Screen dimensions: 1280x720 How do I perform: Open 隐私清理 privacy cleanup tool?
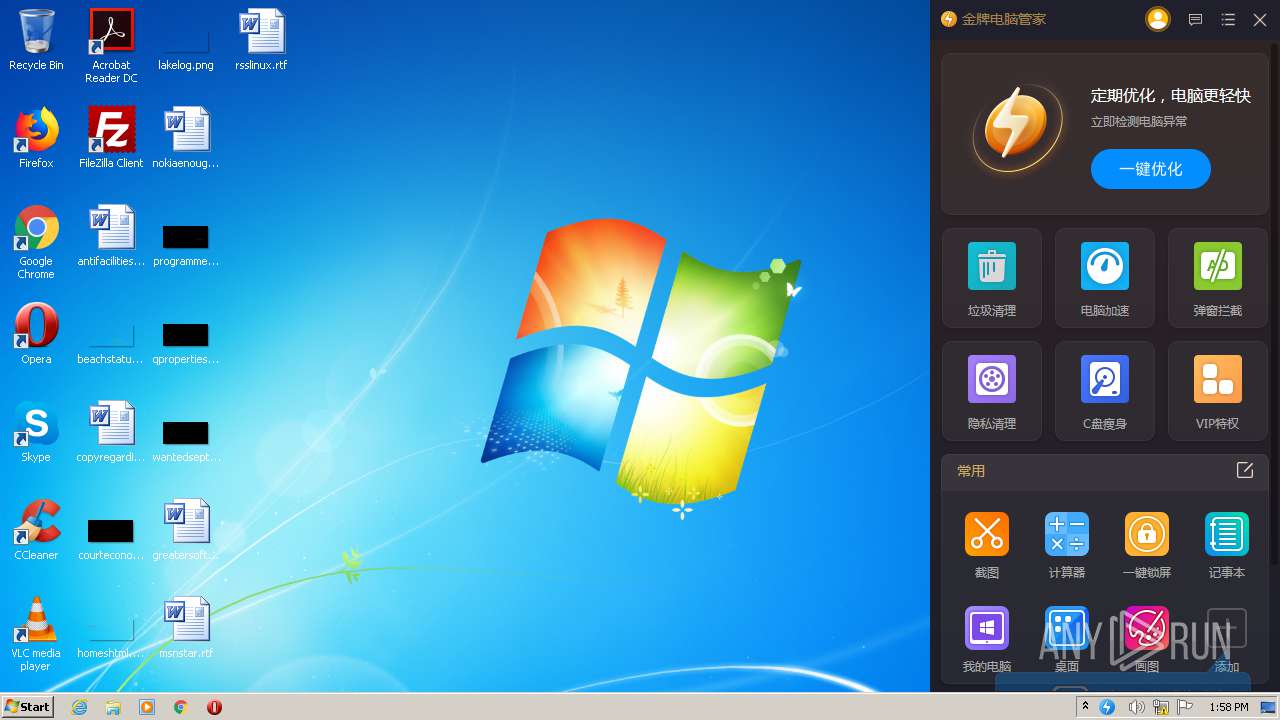click(991, 391)
